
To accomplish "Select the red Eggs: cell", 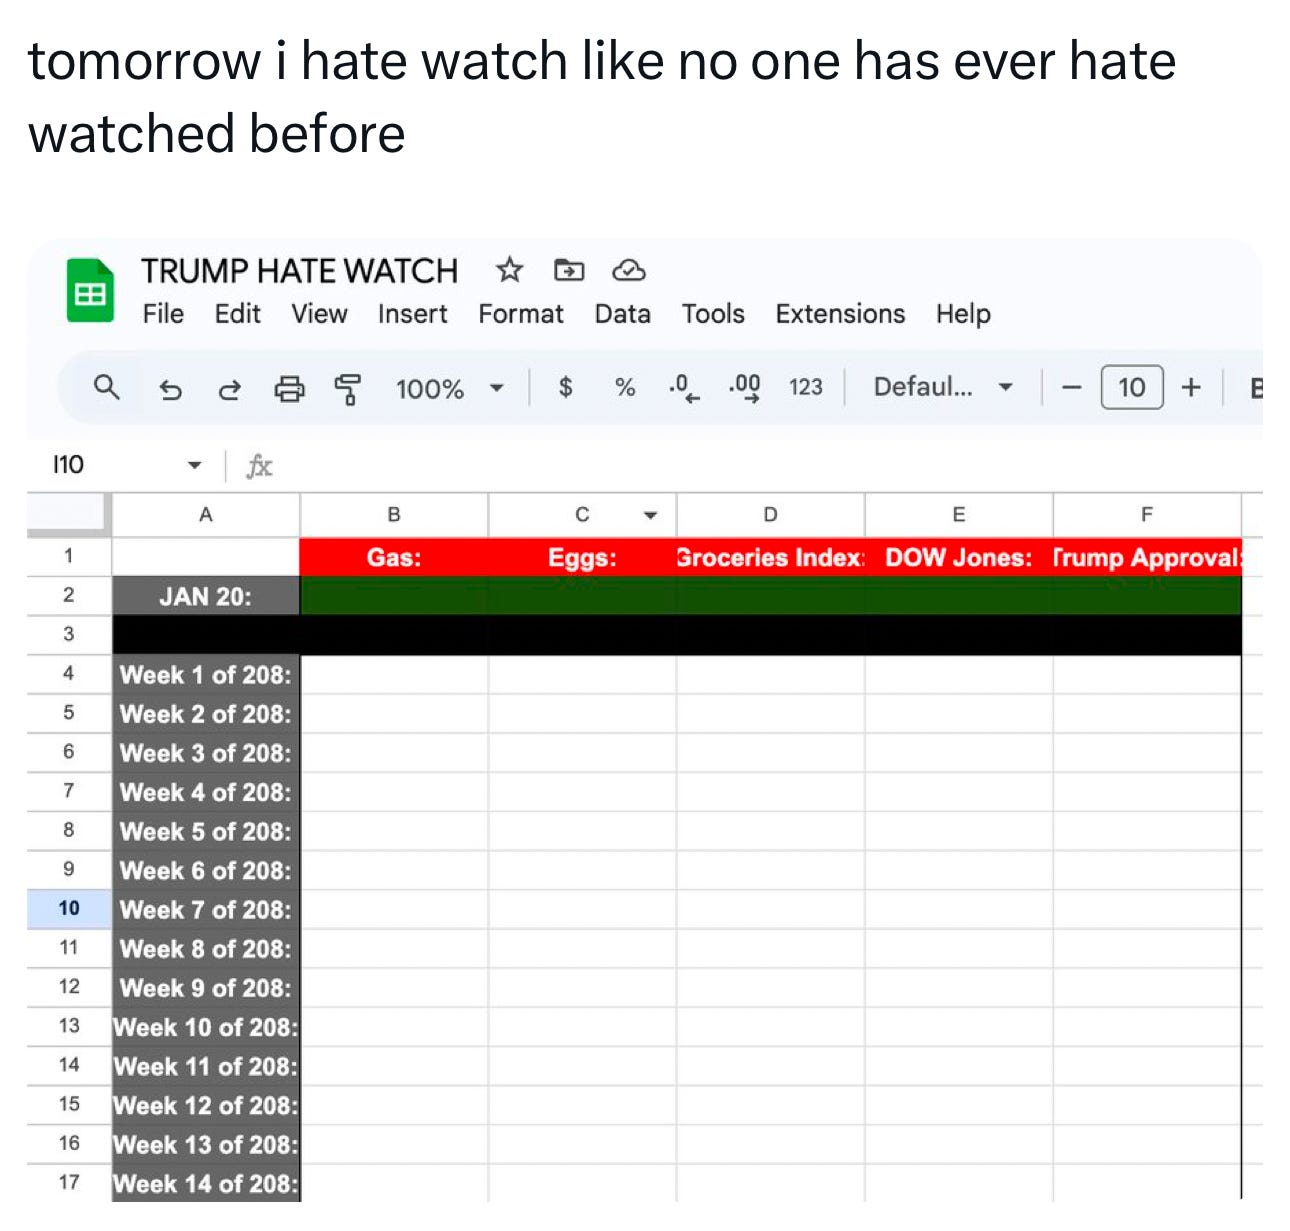I will coord(582,557).
